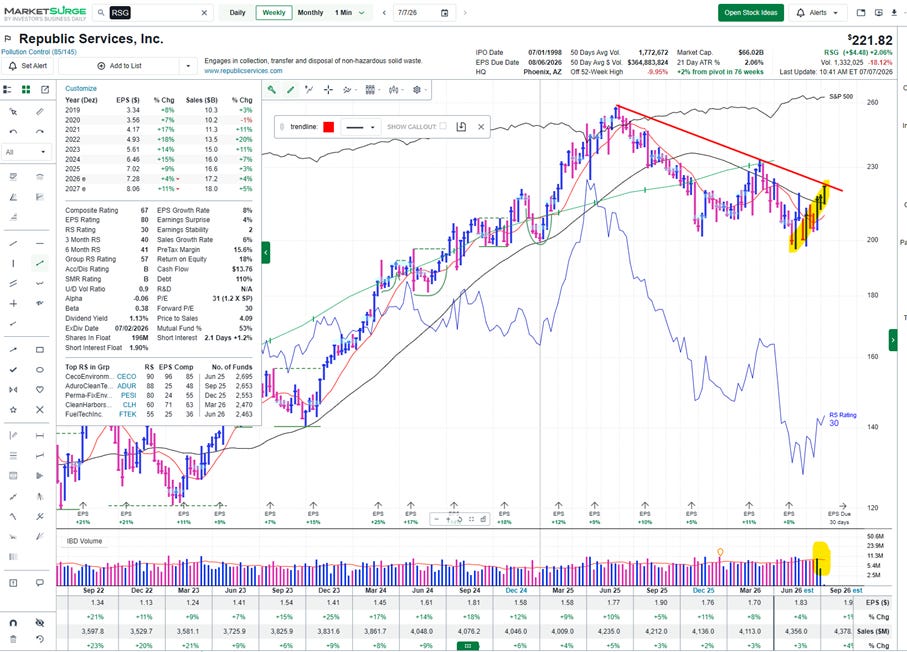Toggle flag next to Republic Services, Inc.
The height and width of the screenshot is (652, 907).
pos(8,39)
